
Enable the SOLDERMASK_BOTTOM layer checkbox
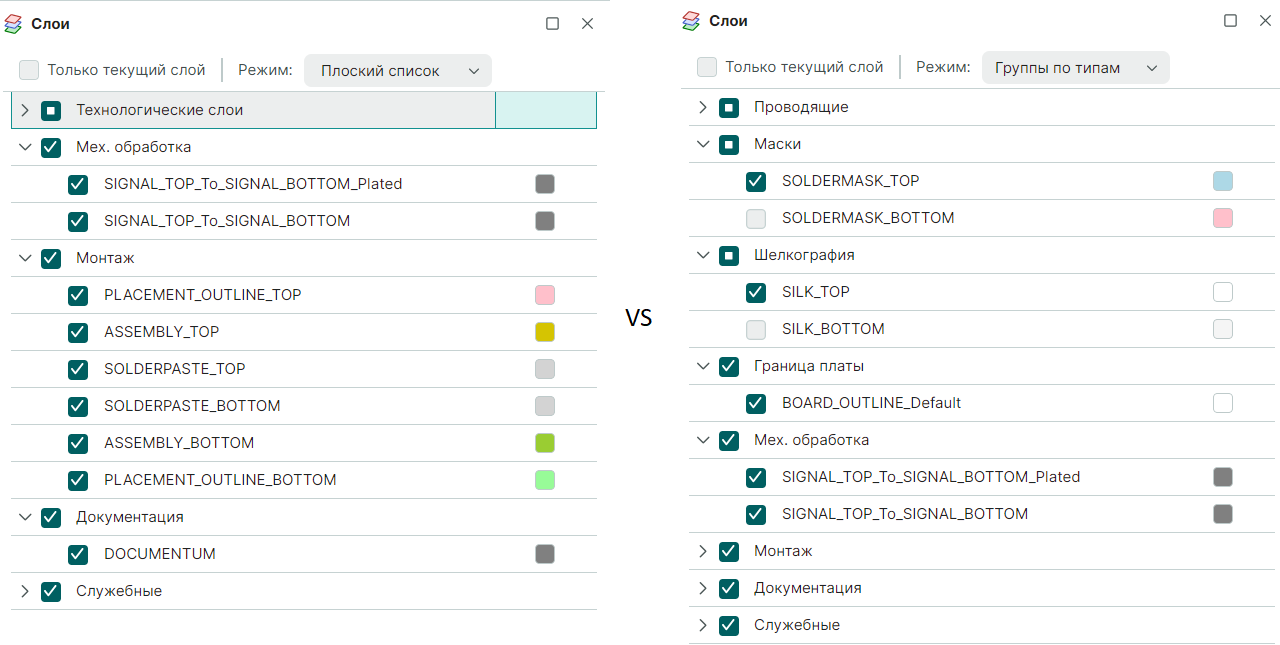(x=756, y=218)
